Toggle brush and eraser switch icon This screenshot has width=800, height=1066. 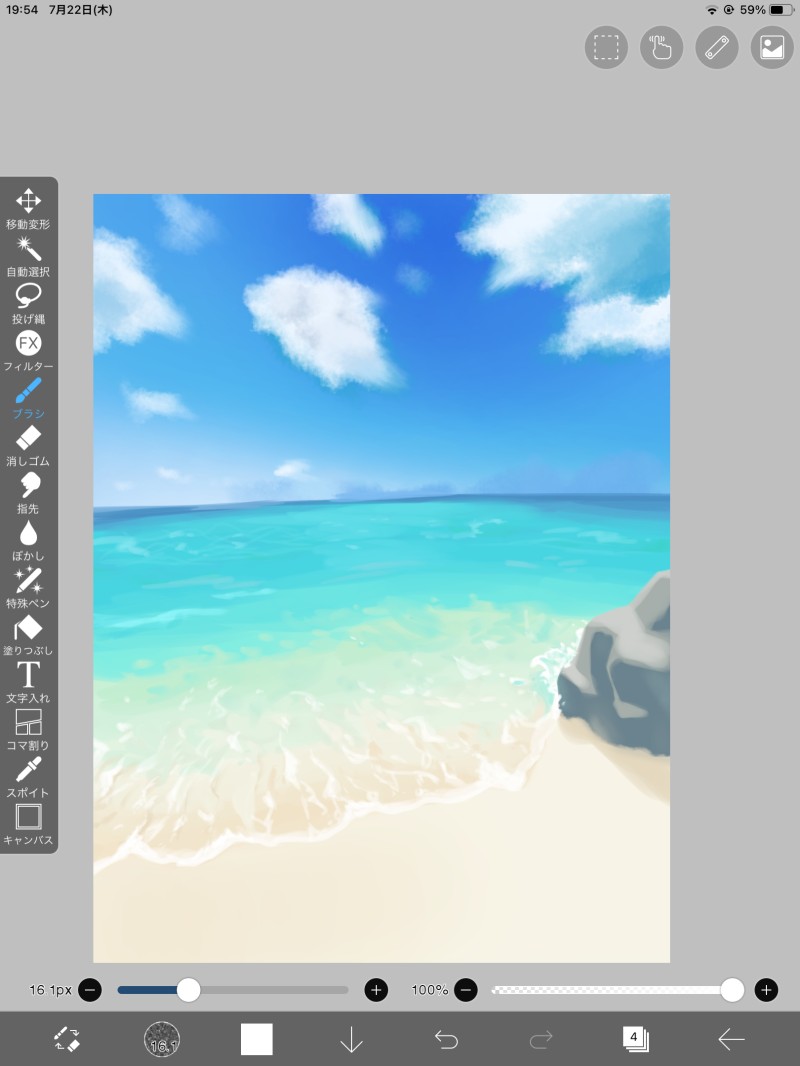[x=67, y=1039]
